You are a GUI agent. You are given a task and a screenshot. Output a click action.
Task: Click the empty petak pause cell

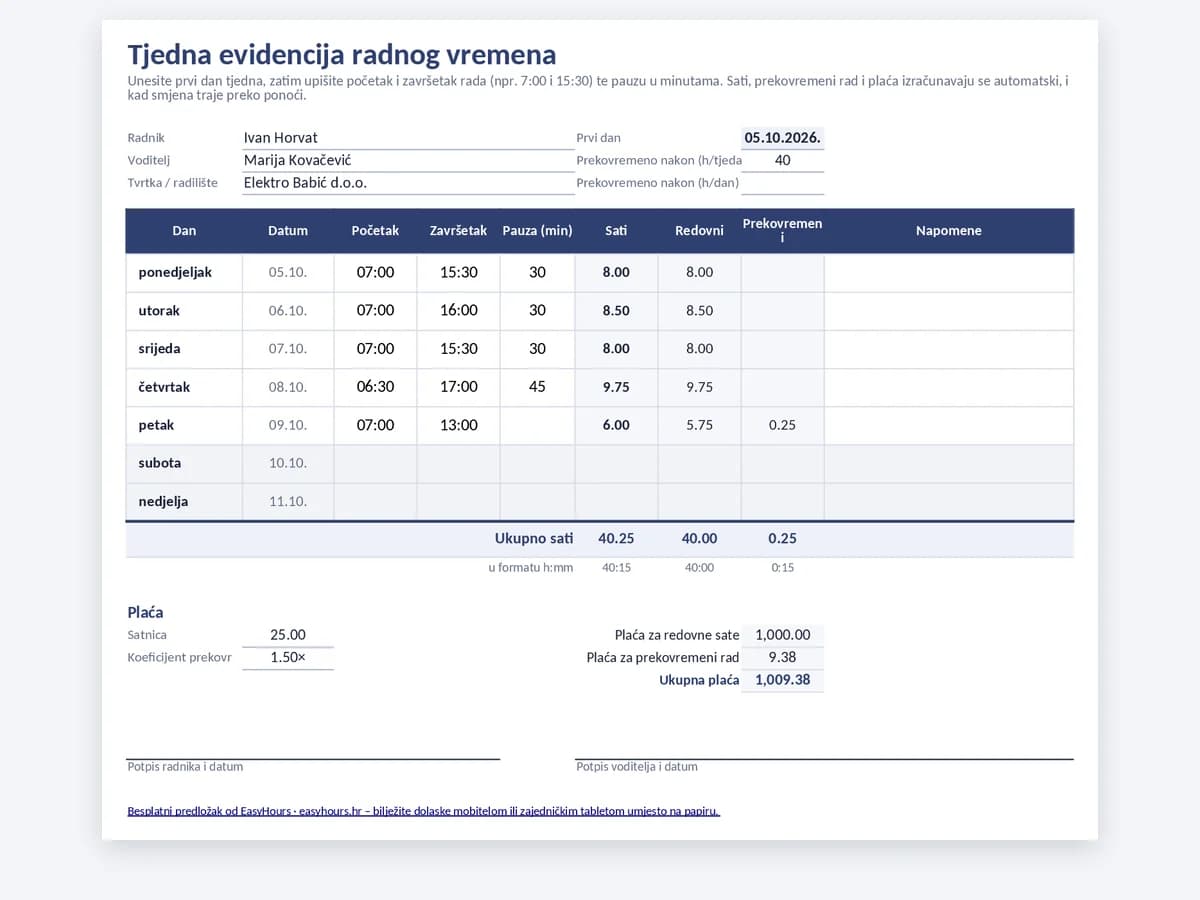tap(537, 425)
